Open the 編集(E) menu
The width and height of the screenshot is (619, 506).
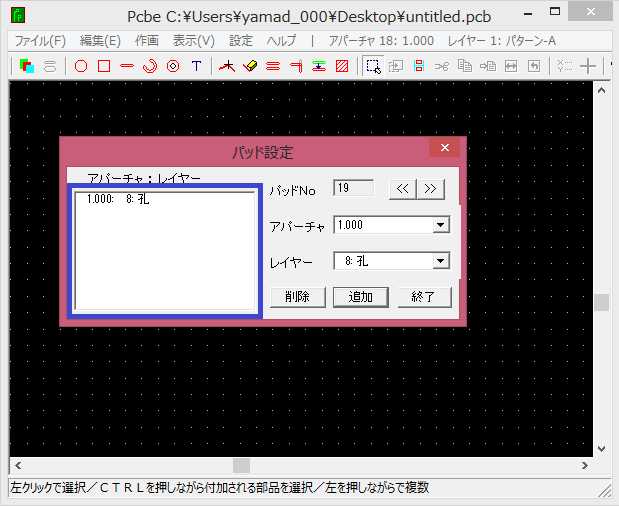coord(100,41)
